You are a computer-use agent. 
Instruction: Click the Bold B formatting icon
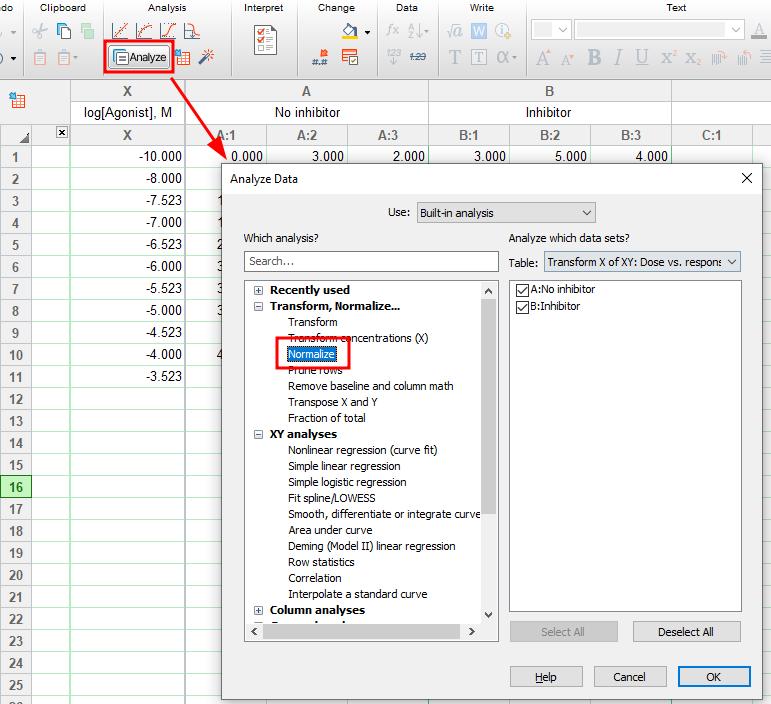click(594, 58)
